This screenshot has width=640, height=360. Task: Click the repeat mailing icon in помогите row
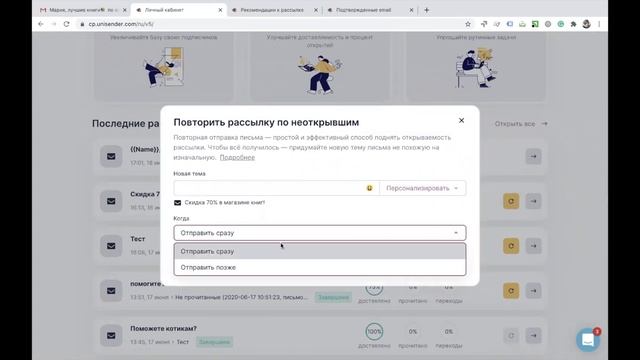coord(511,291)
